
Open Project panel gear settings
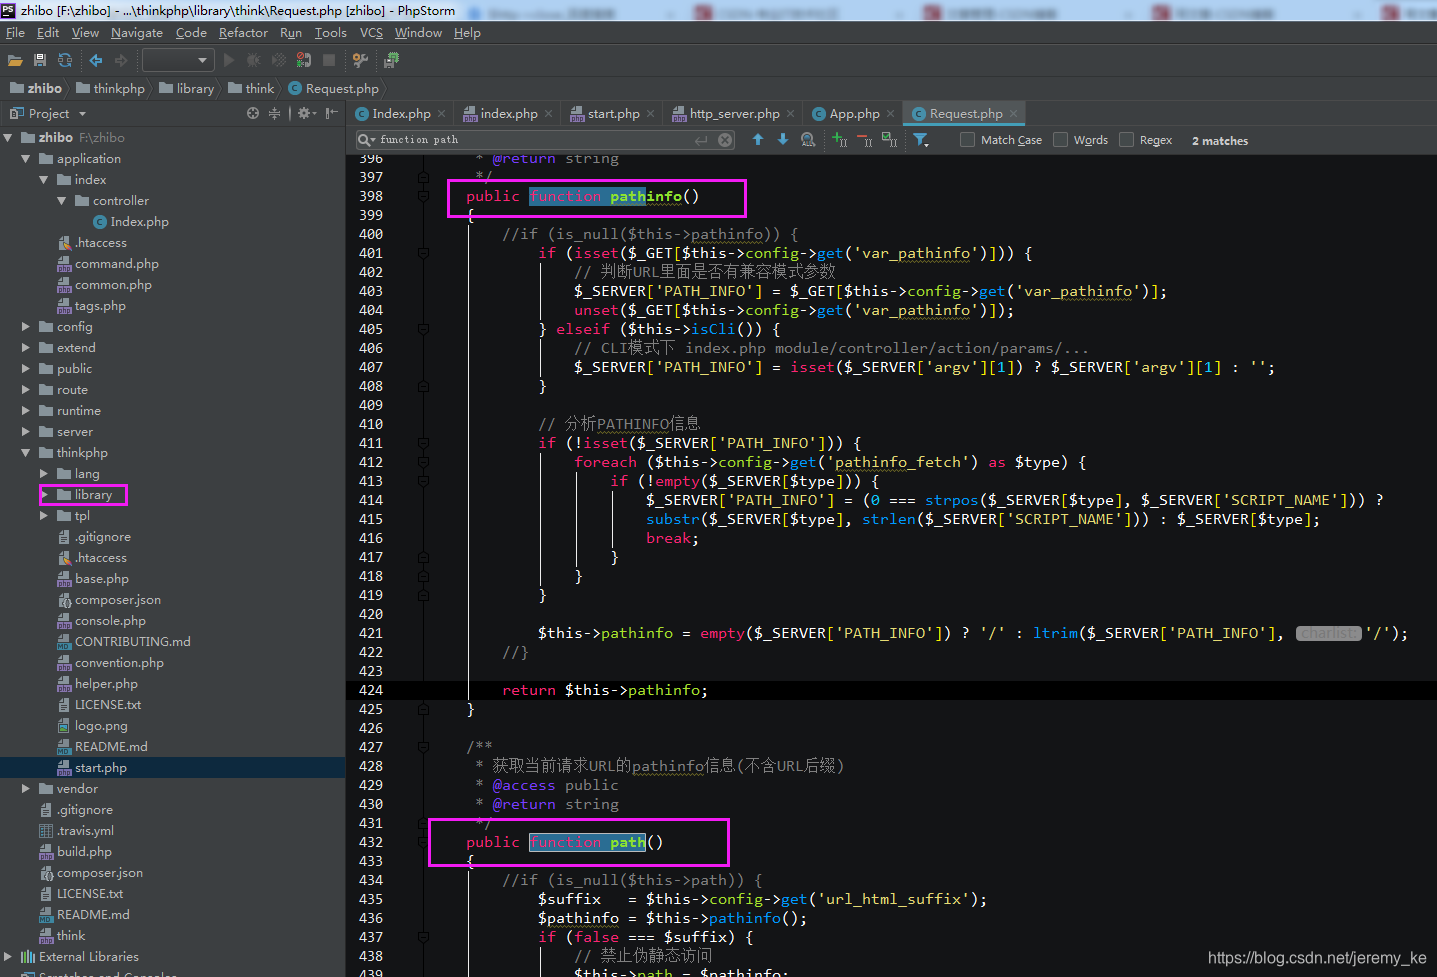(x=307, y=114)
